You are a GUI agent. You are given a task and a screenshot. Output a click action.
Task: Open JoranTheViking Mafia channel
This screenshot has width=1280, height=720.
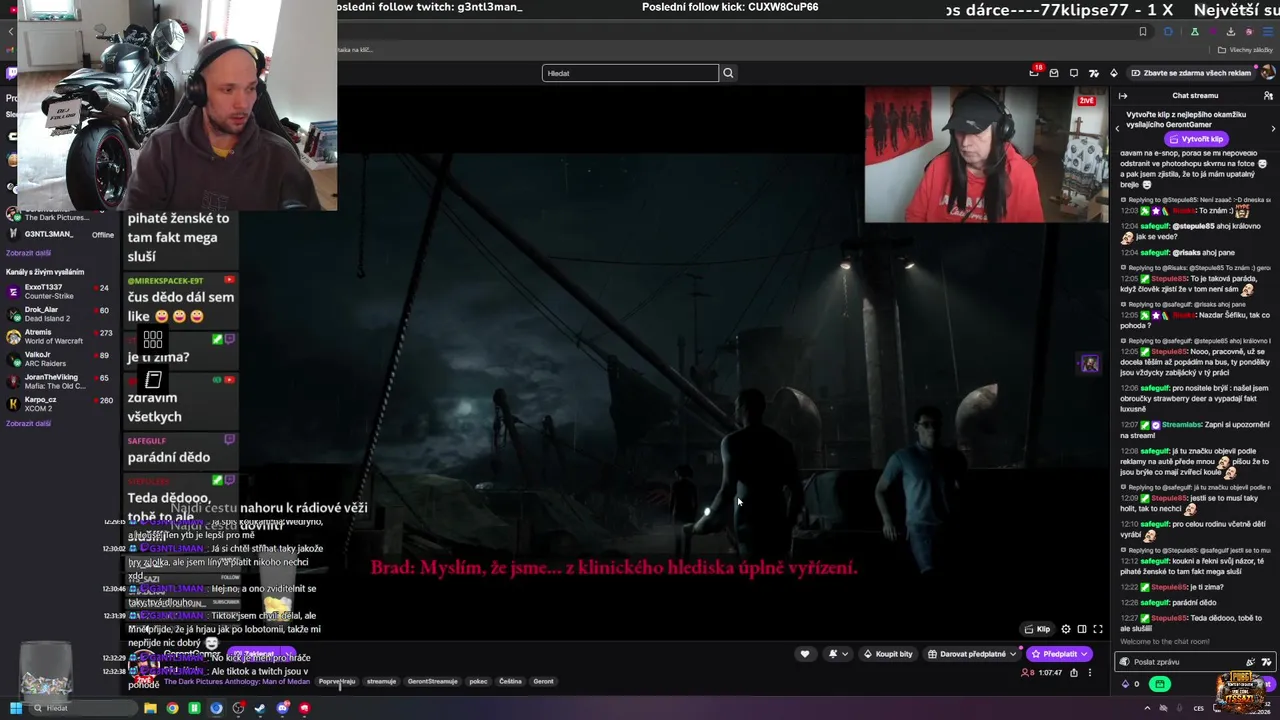coord(60,382)
